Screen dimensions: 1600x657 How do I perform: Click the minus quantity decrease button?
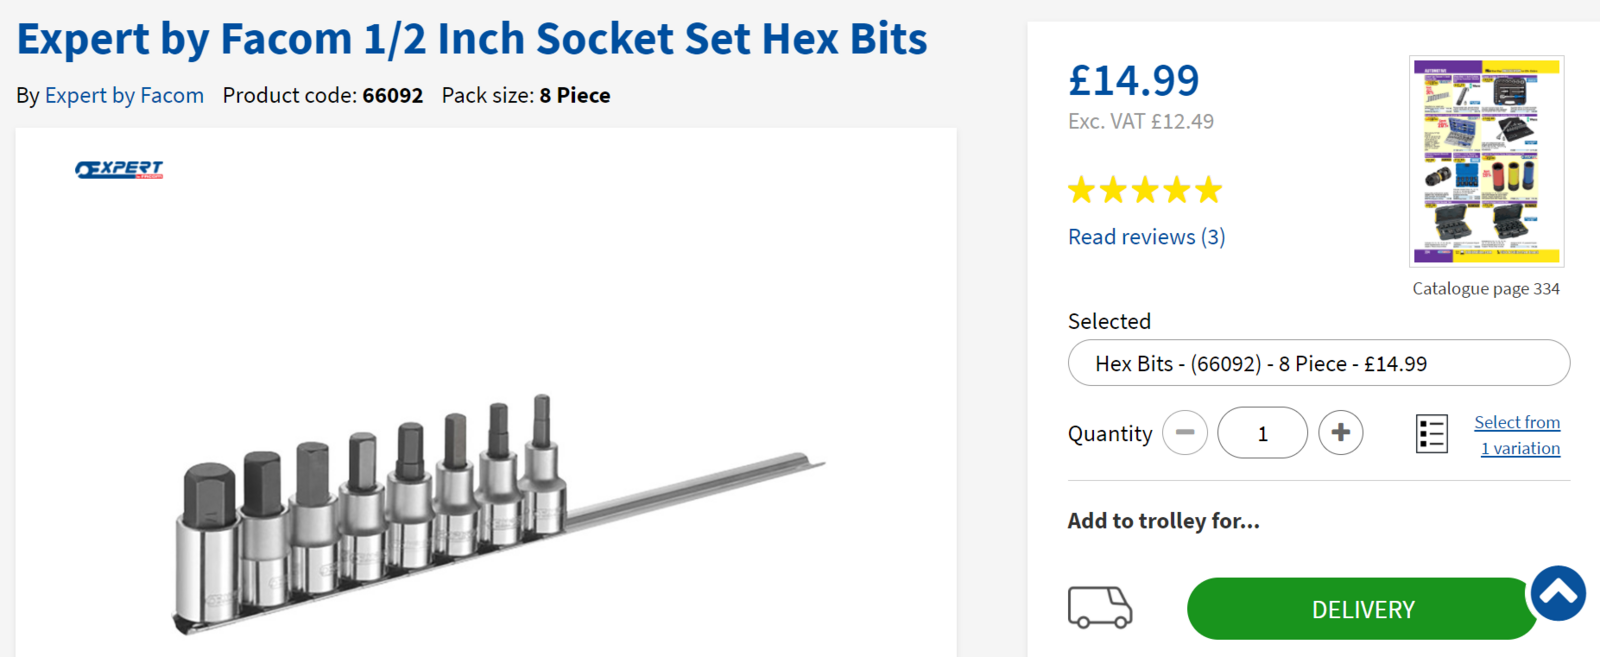tap(1185, 433)
